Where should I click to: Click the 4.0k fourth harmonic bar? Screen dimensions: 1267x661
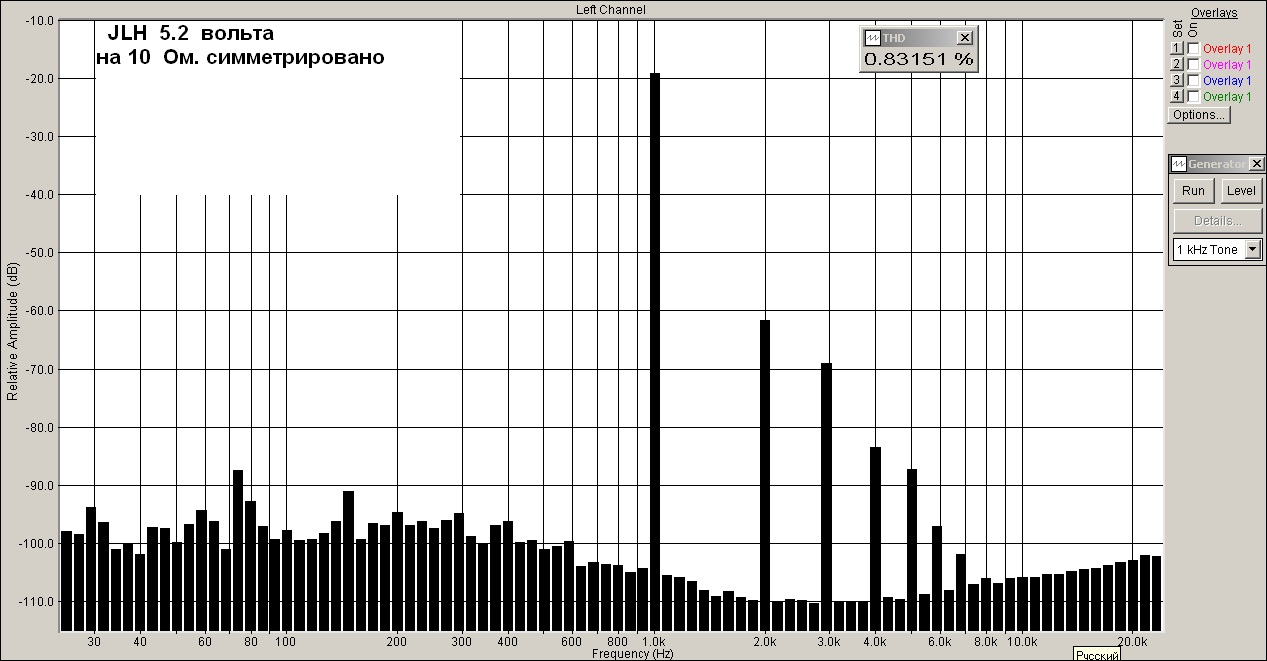pyautogui.click(x=875, y=538)
